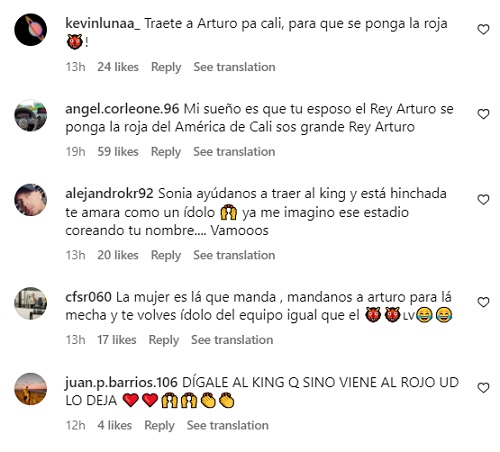The width and height of the screenshot is (500, 452).
Task: Open username link cfsr060
Action: pyautogui.click(x=88, y=297)
